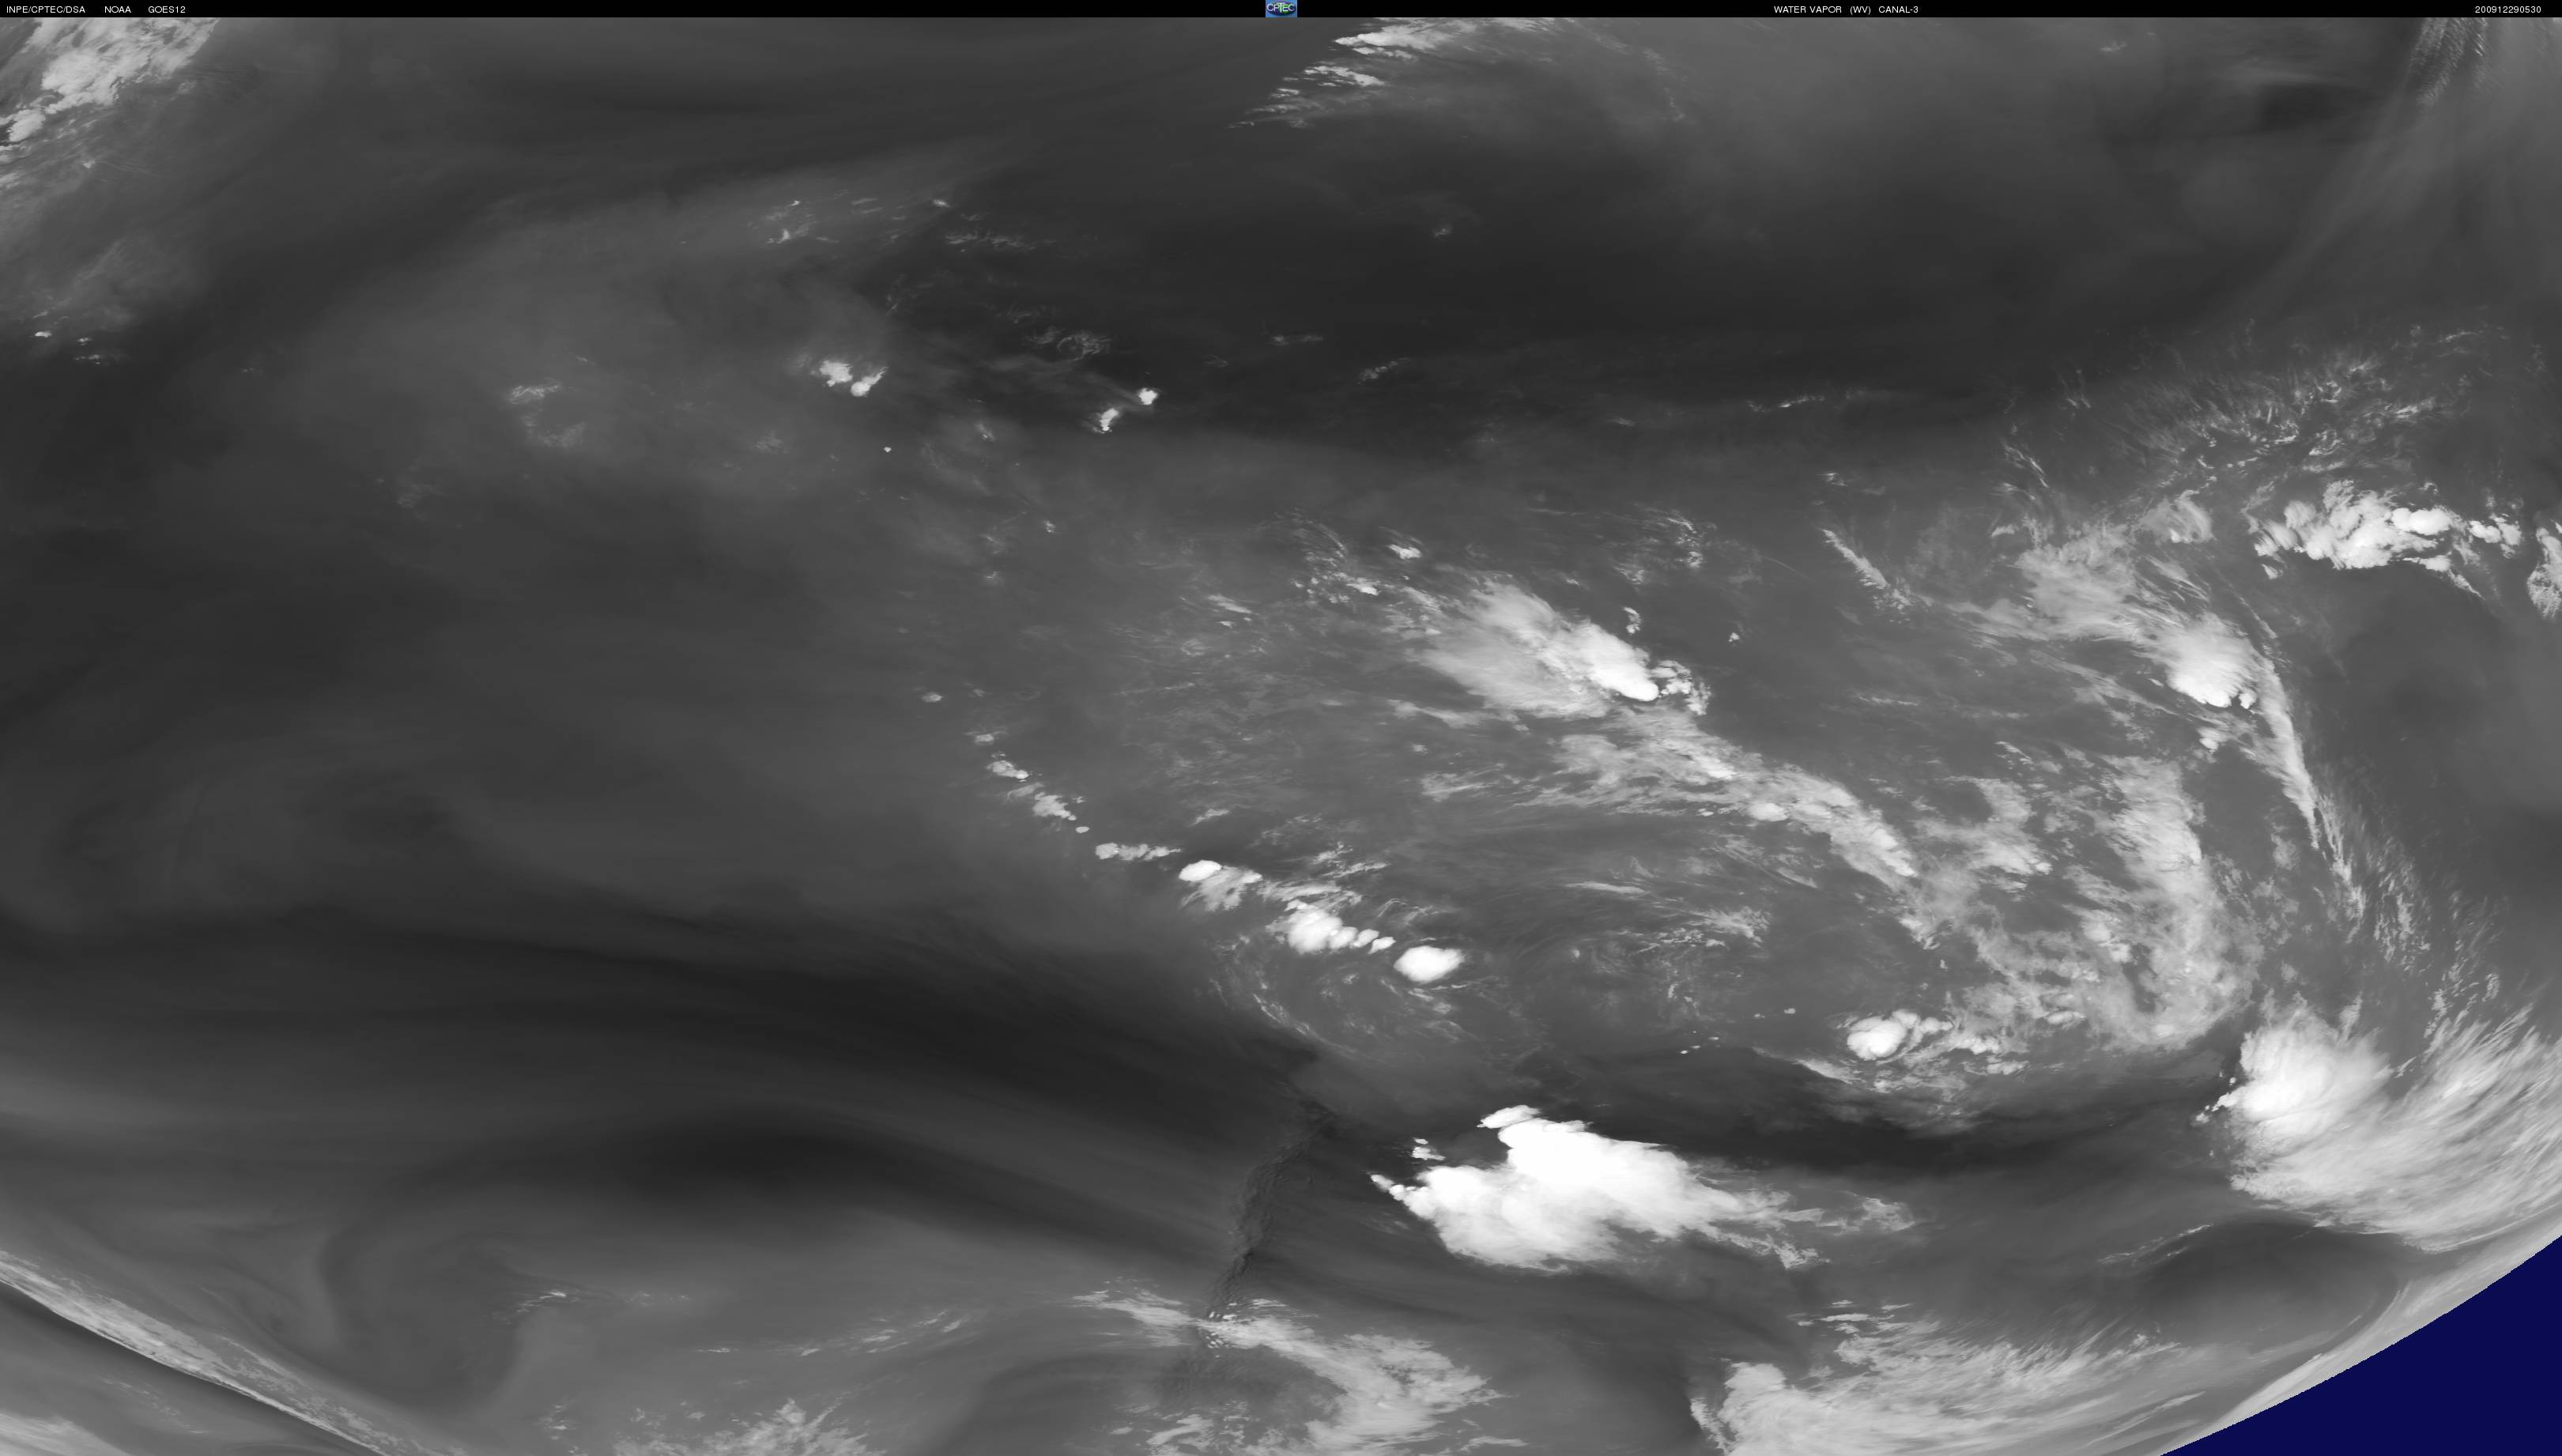Select the "INPE/CPTEC/DSA" header text

[x=46, y=10]
